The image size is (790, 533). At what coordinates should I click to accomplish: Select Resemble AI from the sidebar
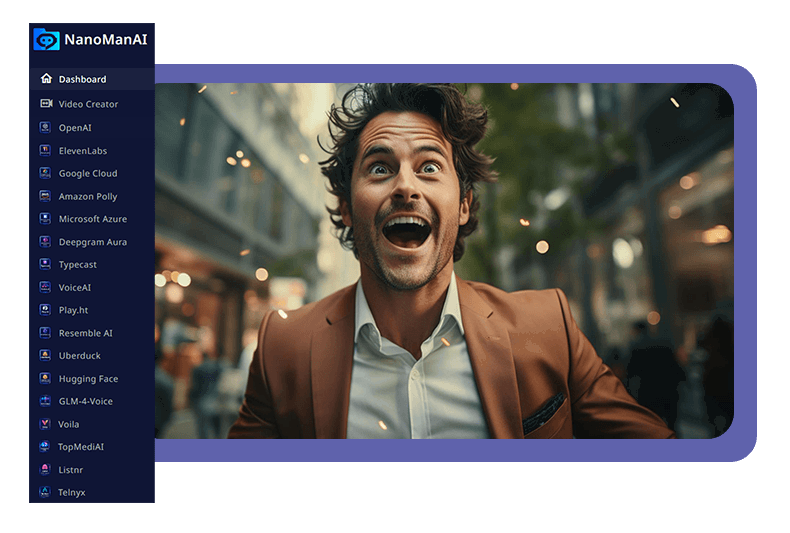[85, 333]
